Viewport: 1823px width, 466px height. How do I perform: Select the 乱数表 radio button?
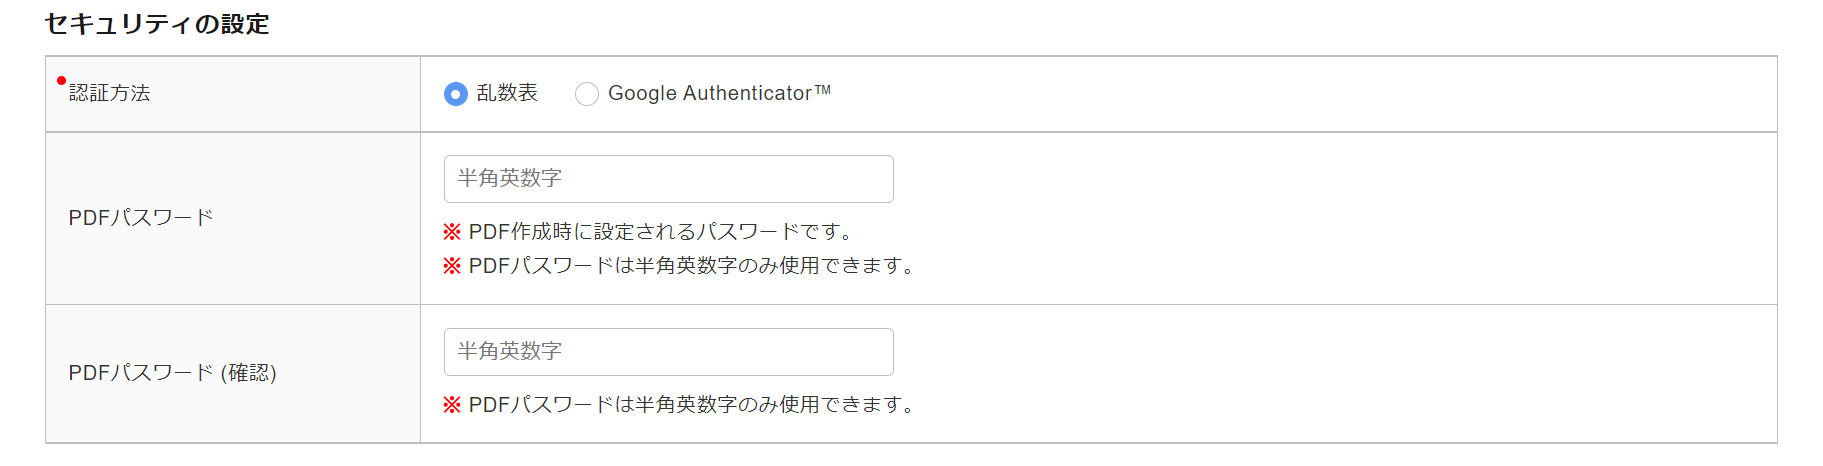tap(456, 94)
